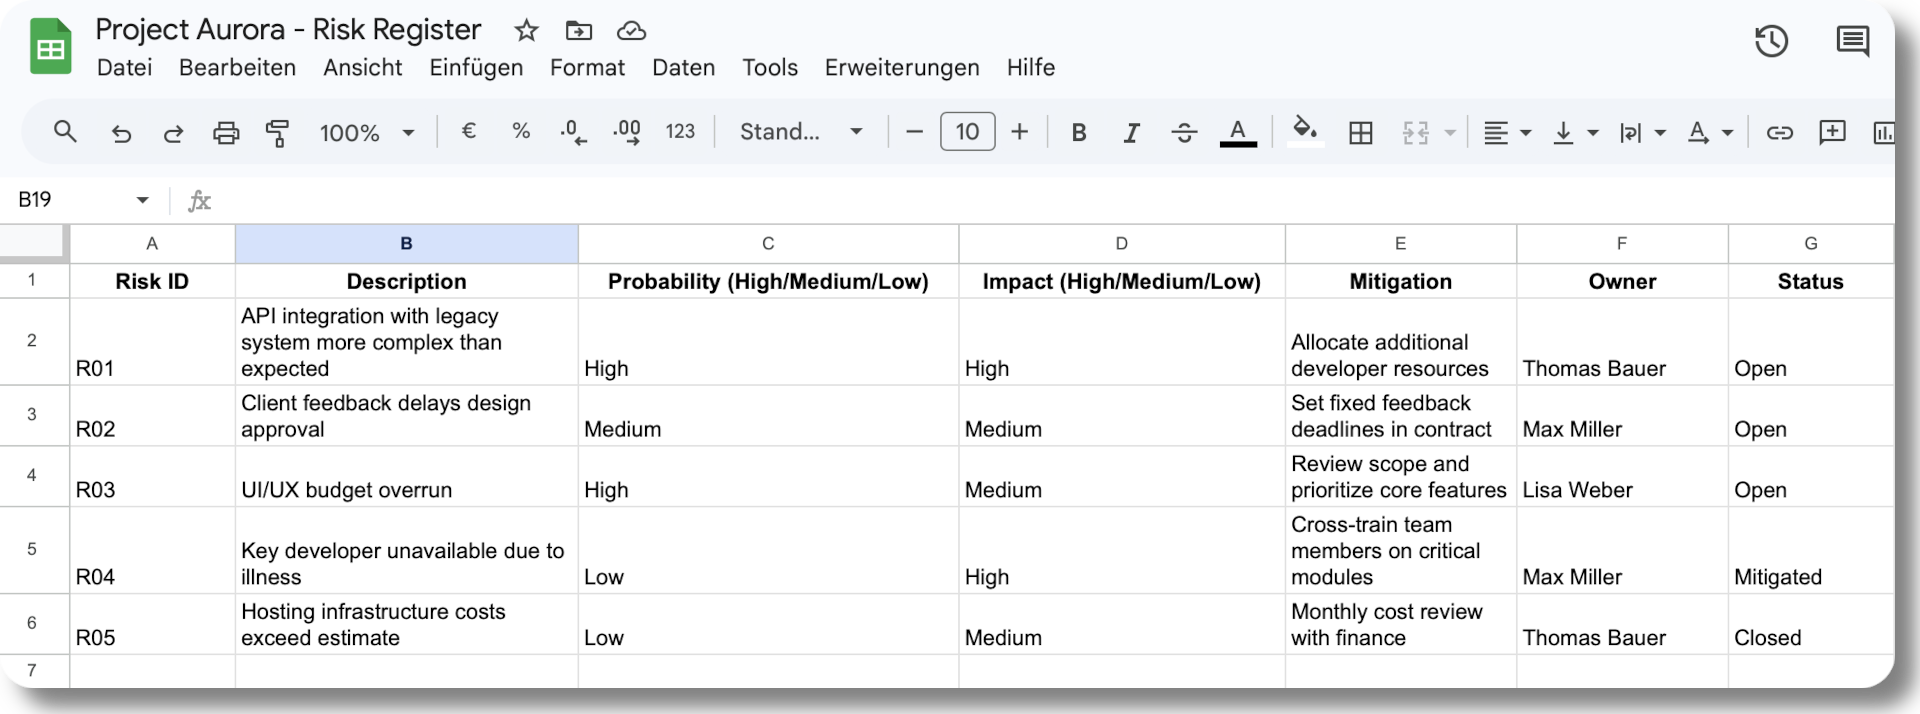
Task: Open the Tools menu
Action: click(x=770, y=67)
